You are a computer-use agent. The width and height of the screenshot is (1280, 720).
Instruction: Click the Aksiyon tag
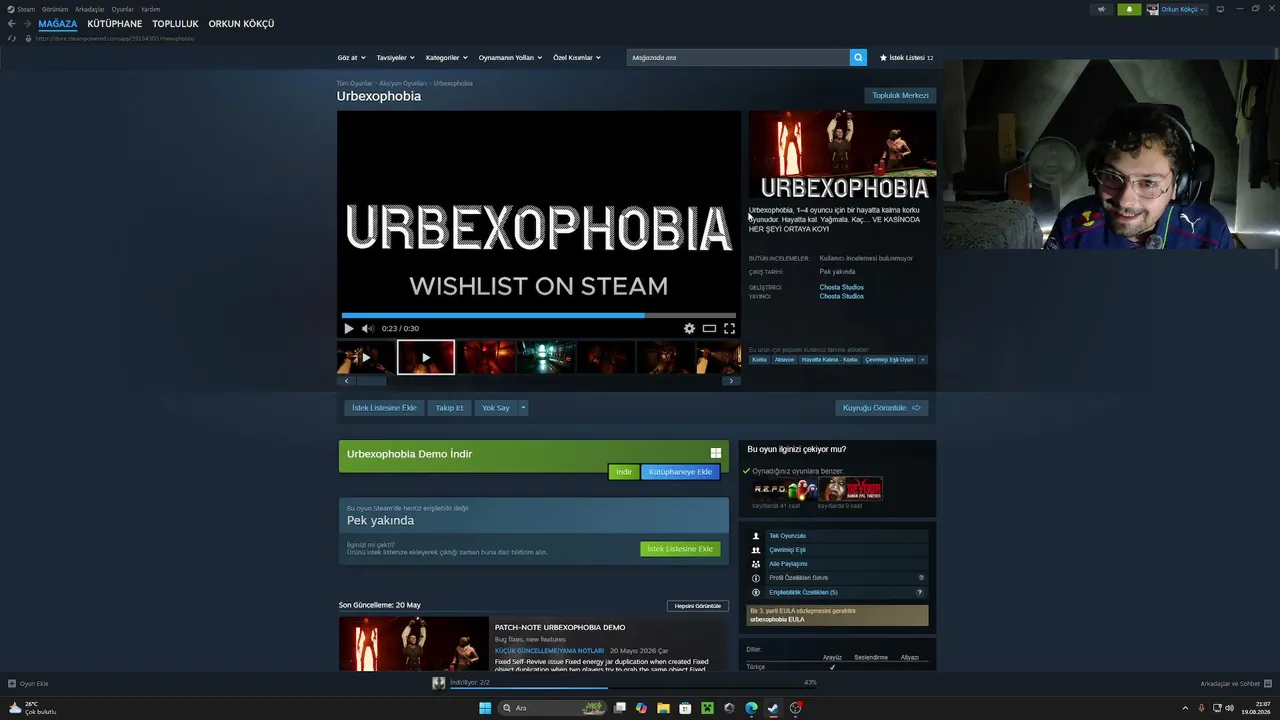(784, 359)
